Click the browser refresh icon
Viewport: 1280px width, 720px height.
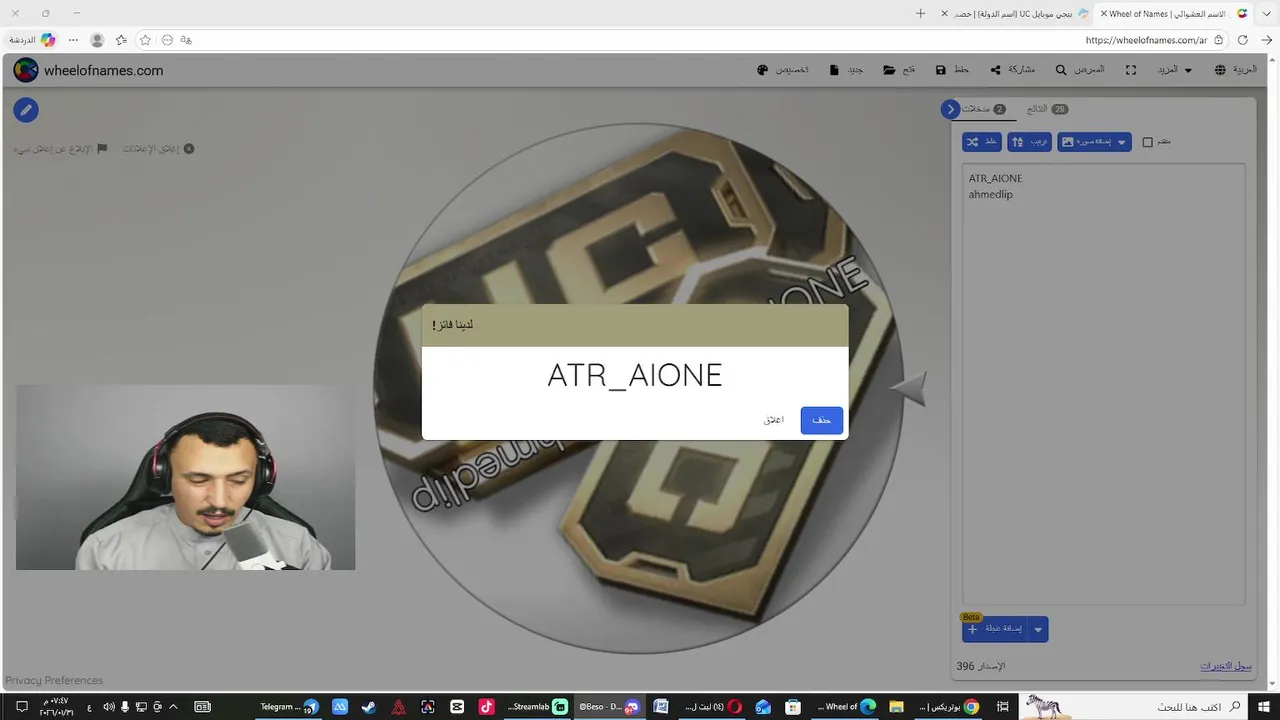click(x=1243, y=40)
